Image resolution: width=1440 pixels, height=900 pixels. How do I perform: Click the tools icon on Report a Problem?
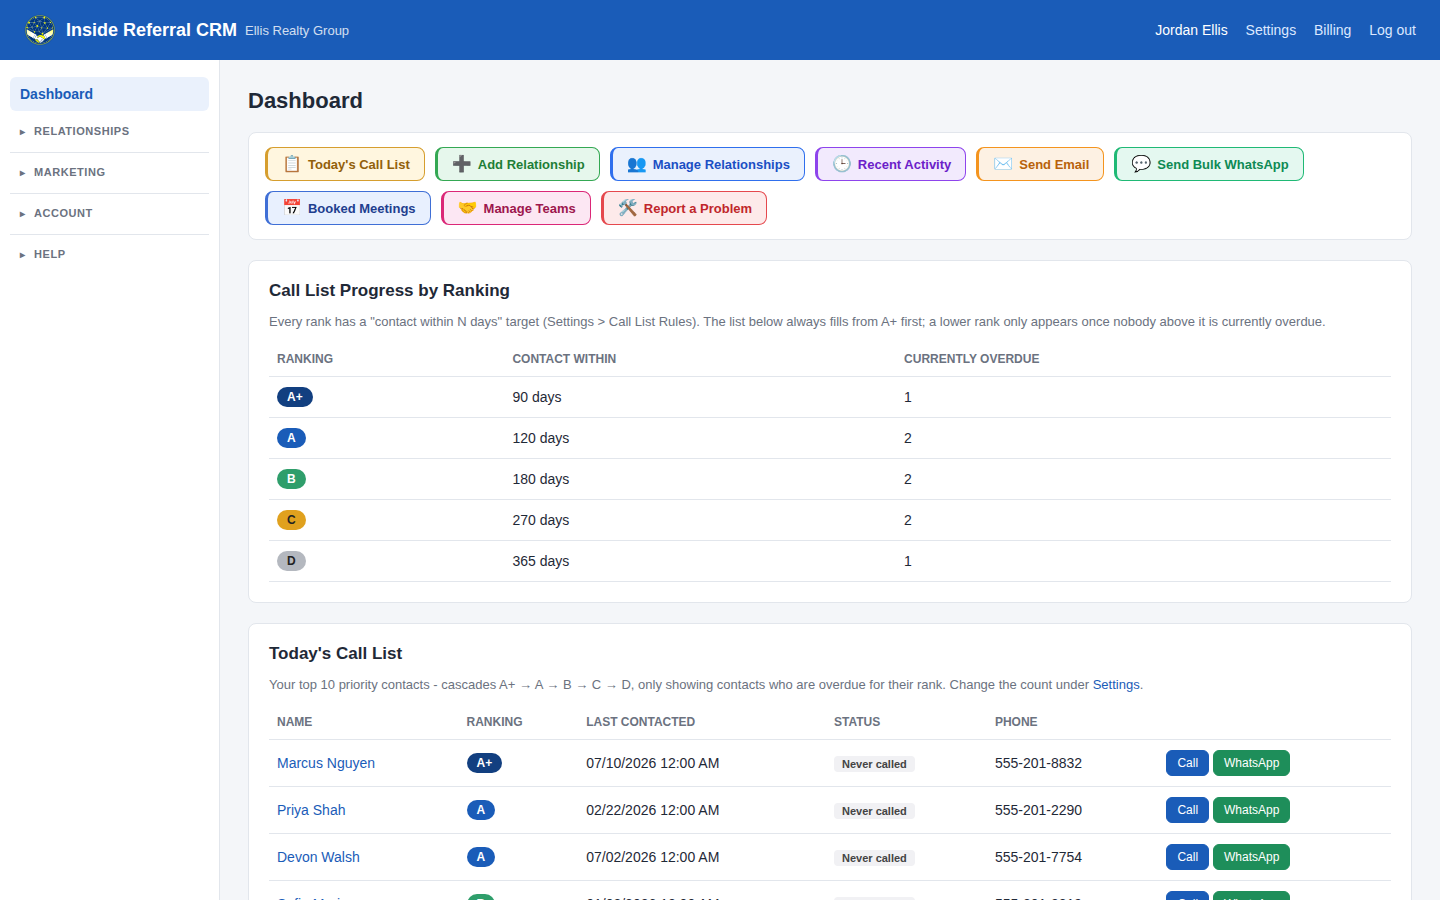tap(628, 208)
